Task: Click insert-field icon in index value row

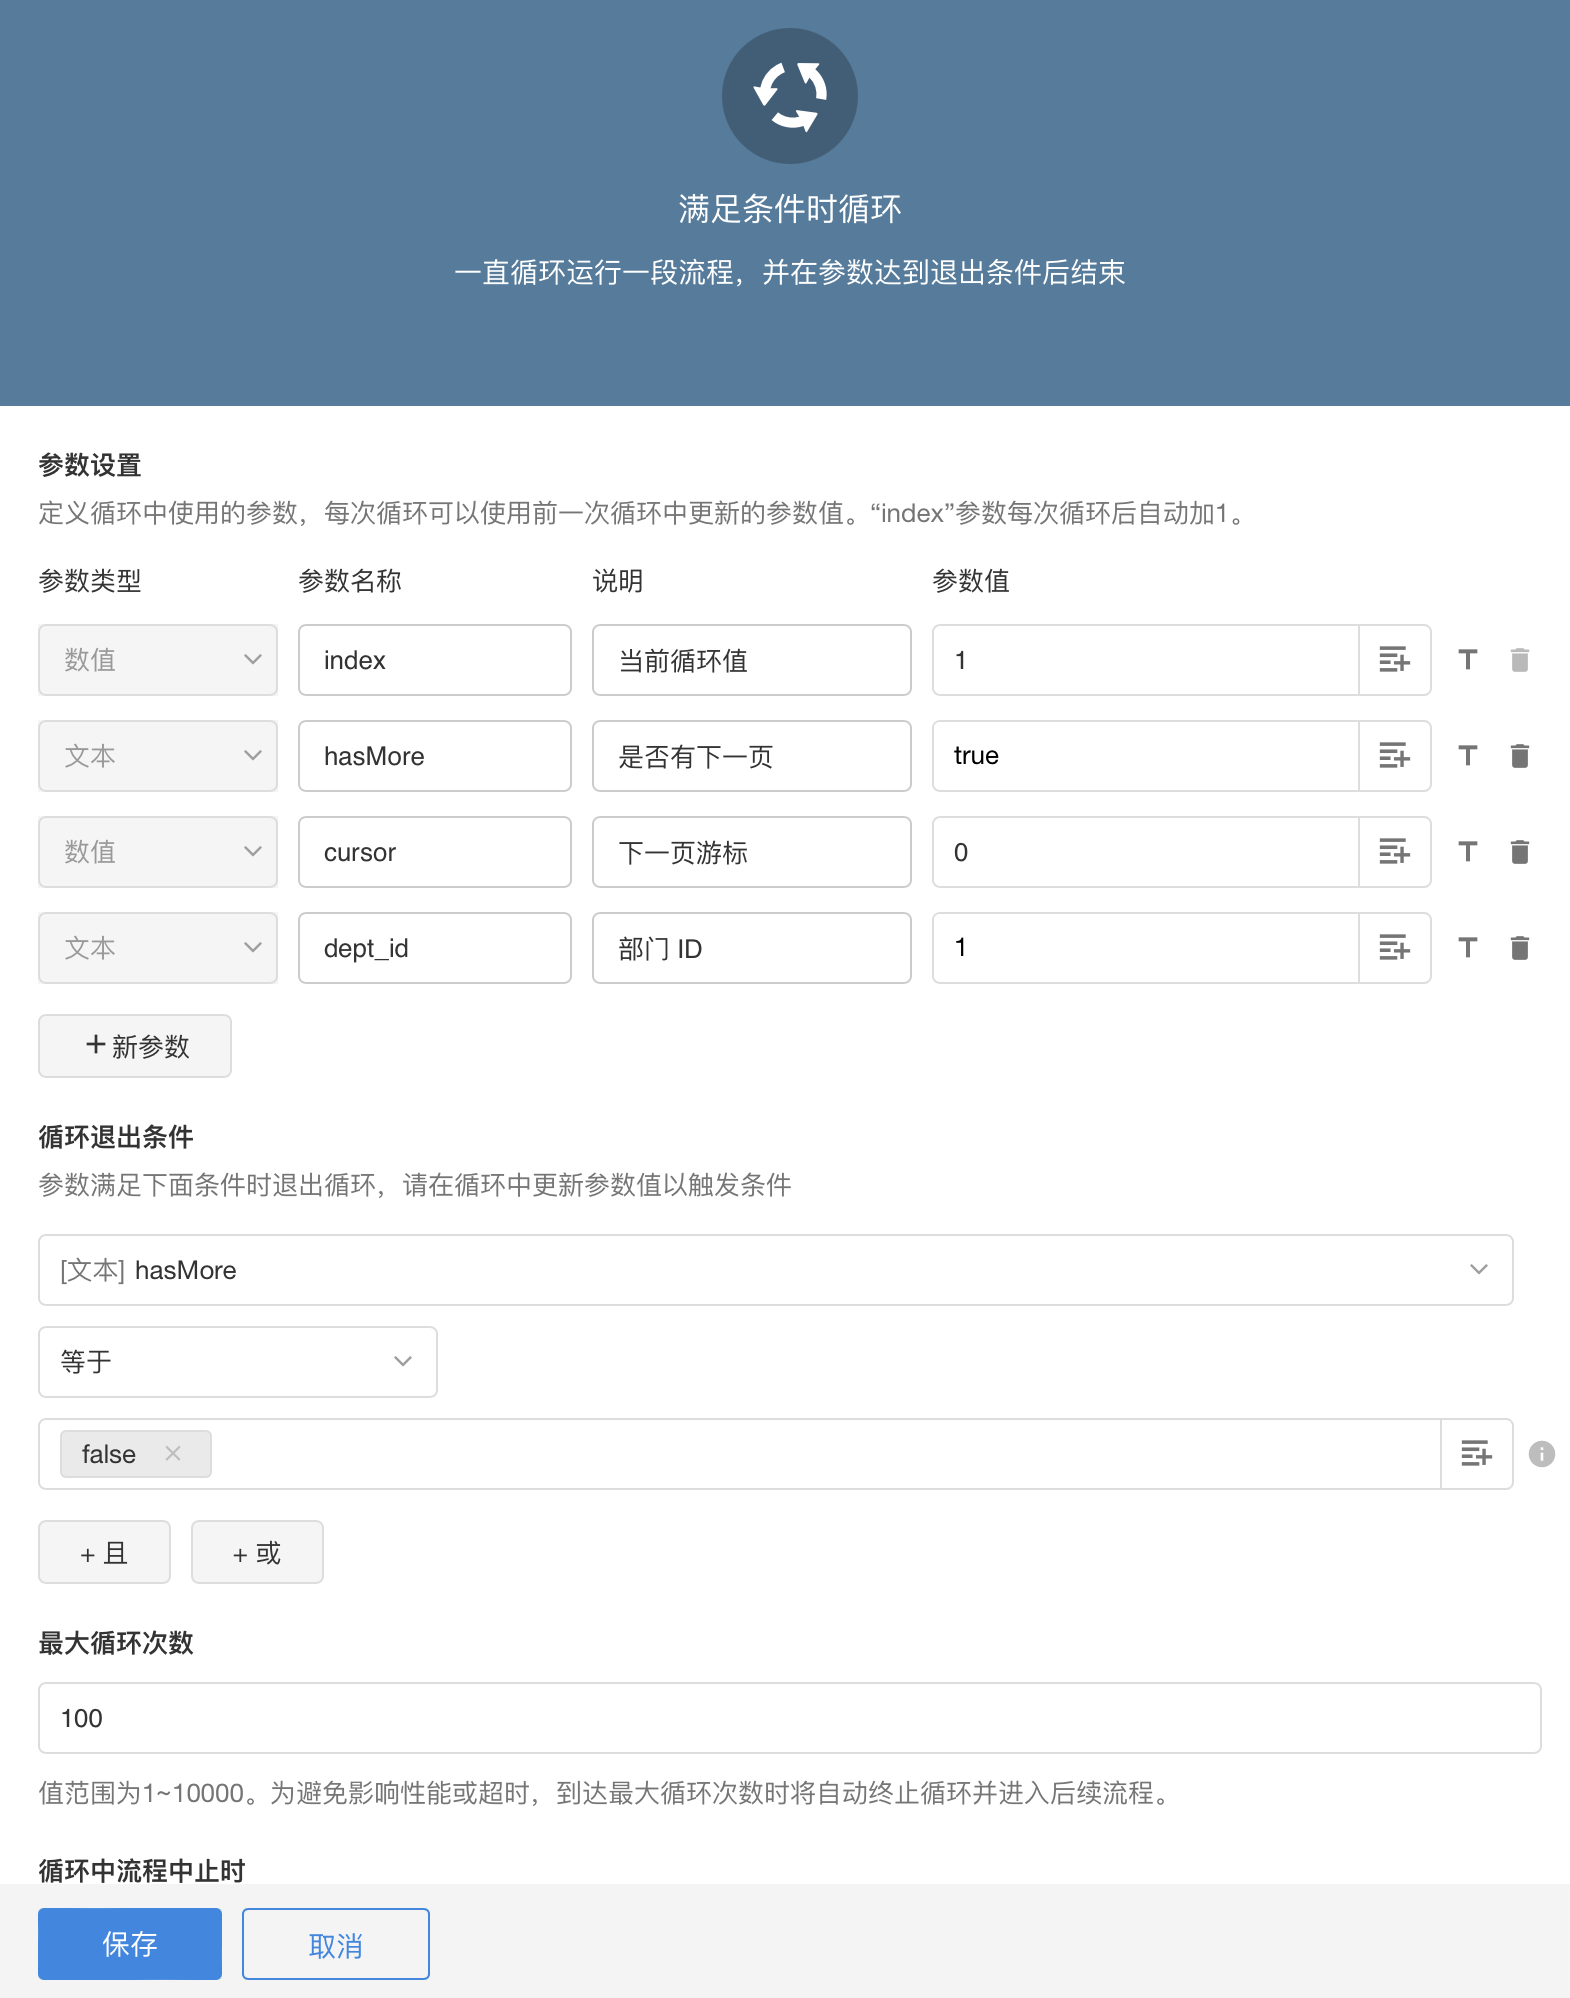Action: [x=1394, y=660]
